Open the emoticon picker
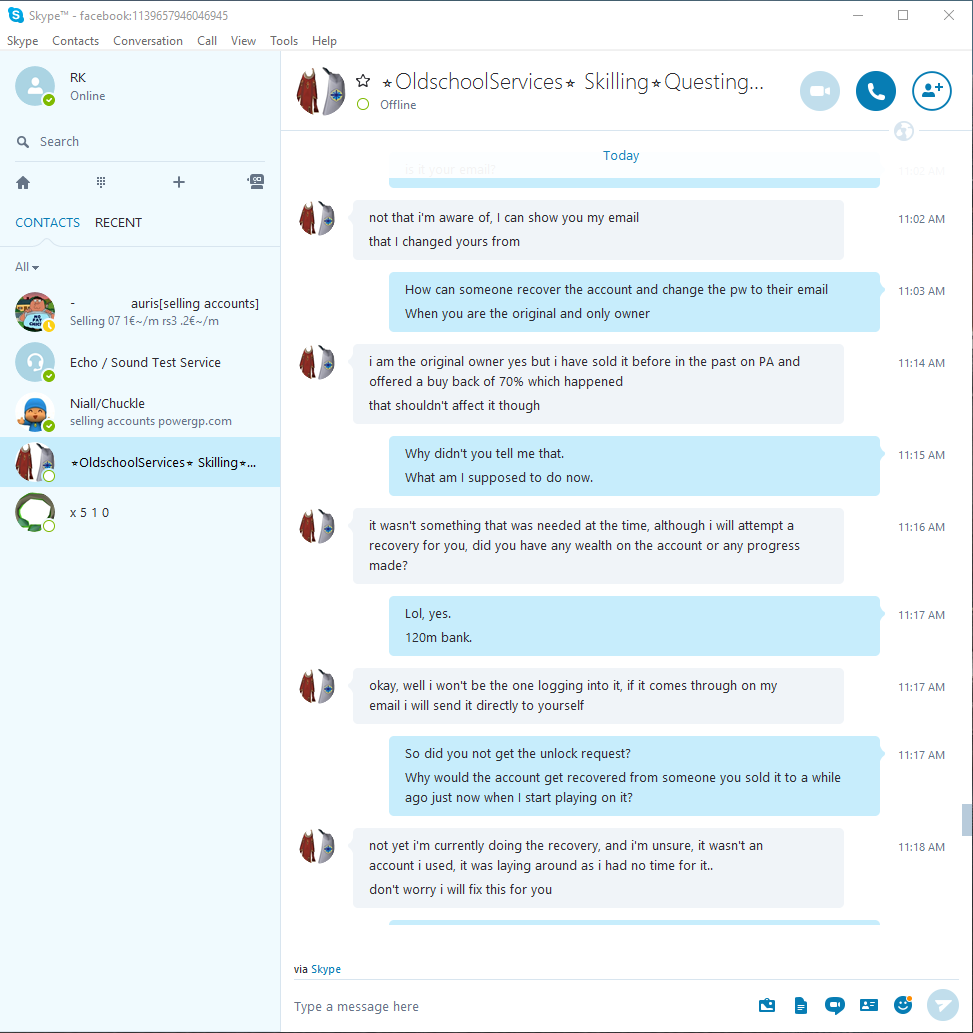Viewport: 973px width, 1033px height. pos(903,1005)
